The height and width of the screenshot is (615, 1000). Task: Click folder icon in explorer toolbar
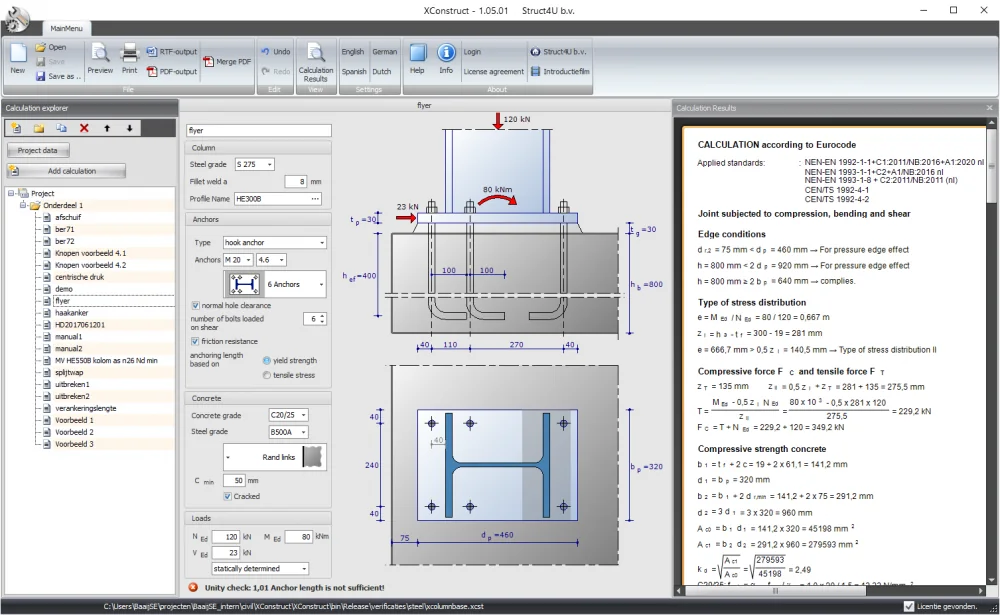coord(39,128)
